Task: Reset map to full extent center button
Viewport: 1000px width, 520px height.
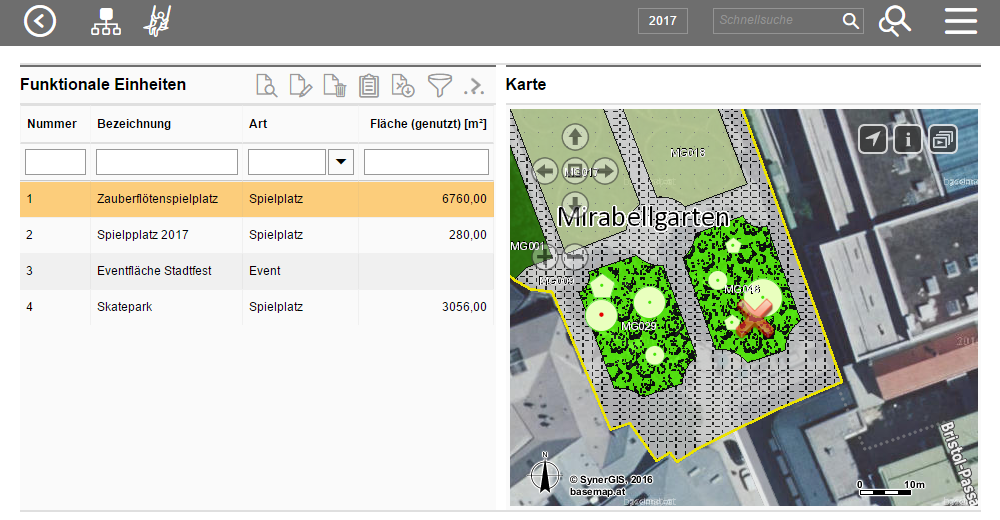Action: point(575,171)
